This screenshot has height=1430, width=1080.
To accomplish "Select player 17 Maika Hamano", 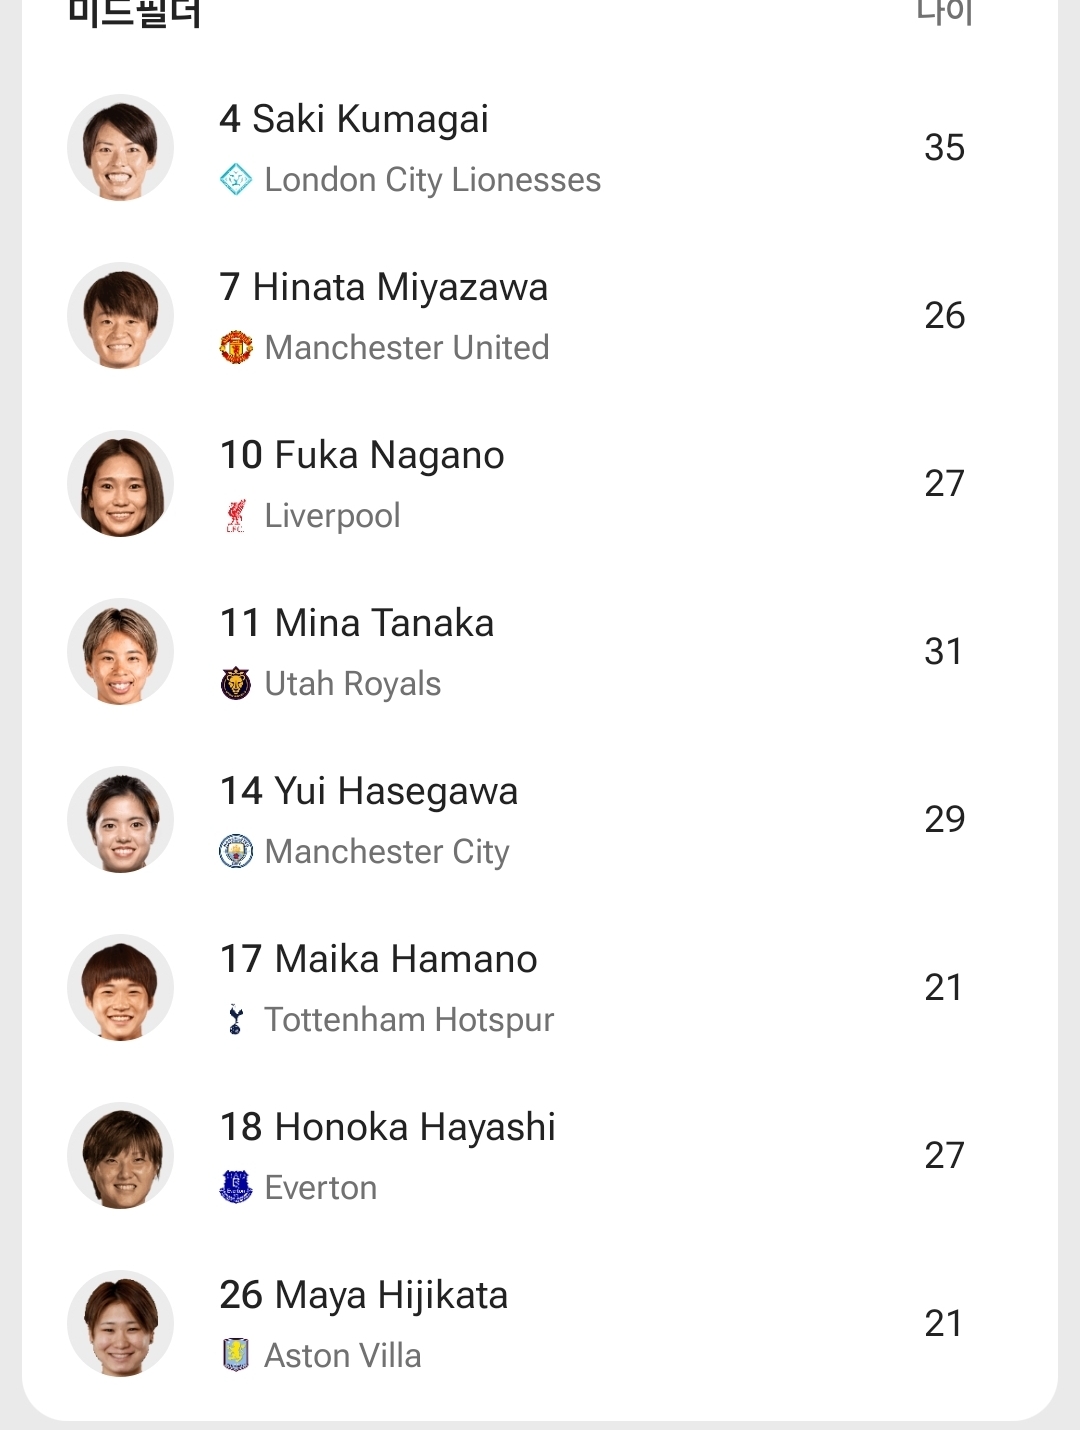I will (378, 959).
